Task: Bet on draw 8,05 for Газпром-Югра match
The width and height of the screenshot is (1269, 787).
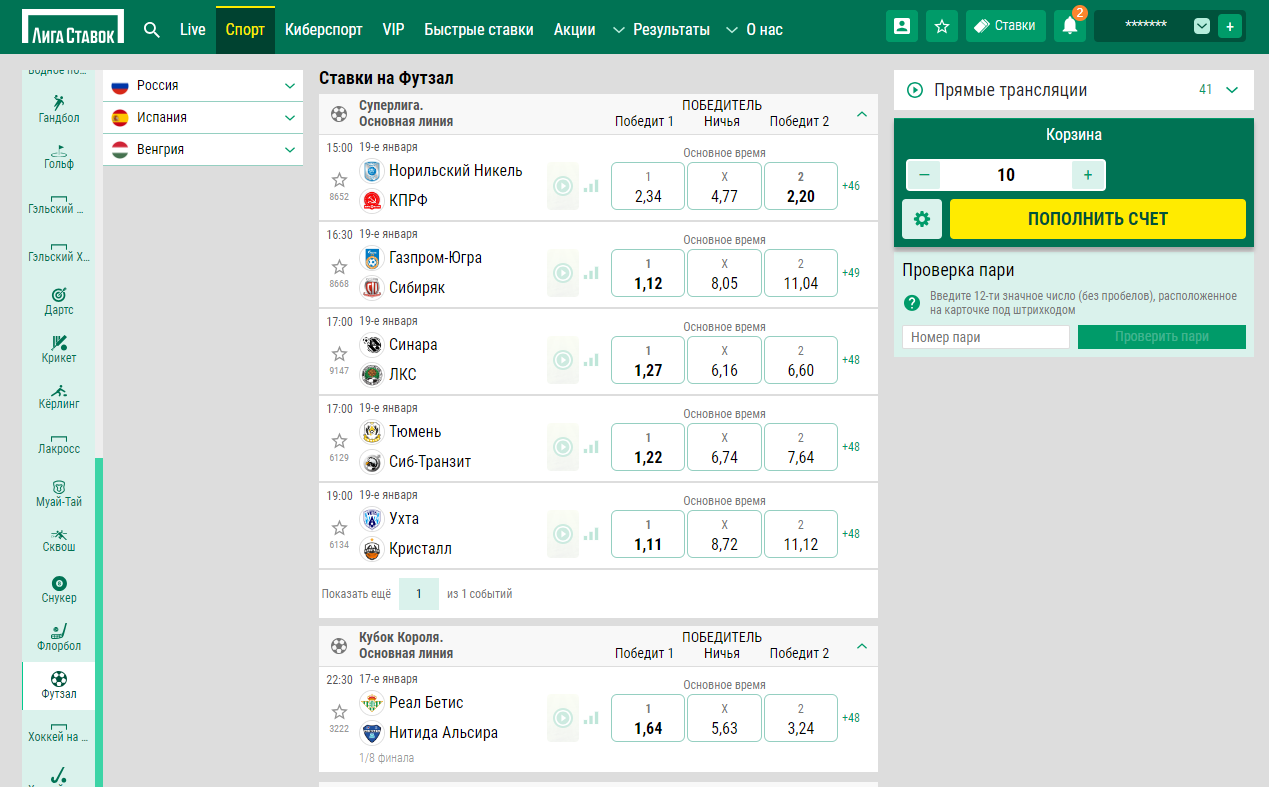Action: [x=724, y=273]
